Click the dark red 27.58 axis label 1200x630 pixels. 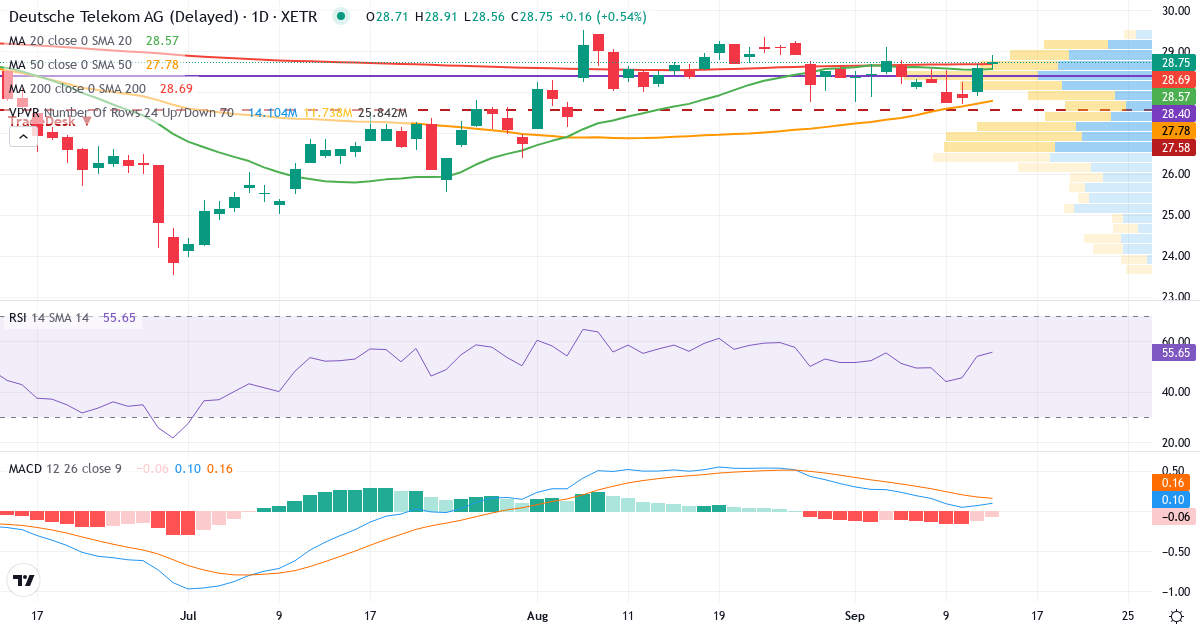[x=1175, y=148]
